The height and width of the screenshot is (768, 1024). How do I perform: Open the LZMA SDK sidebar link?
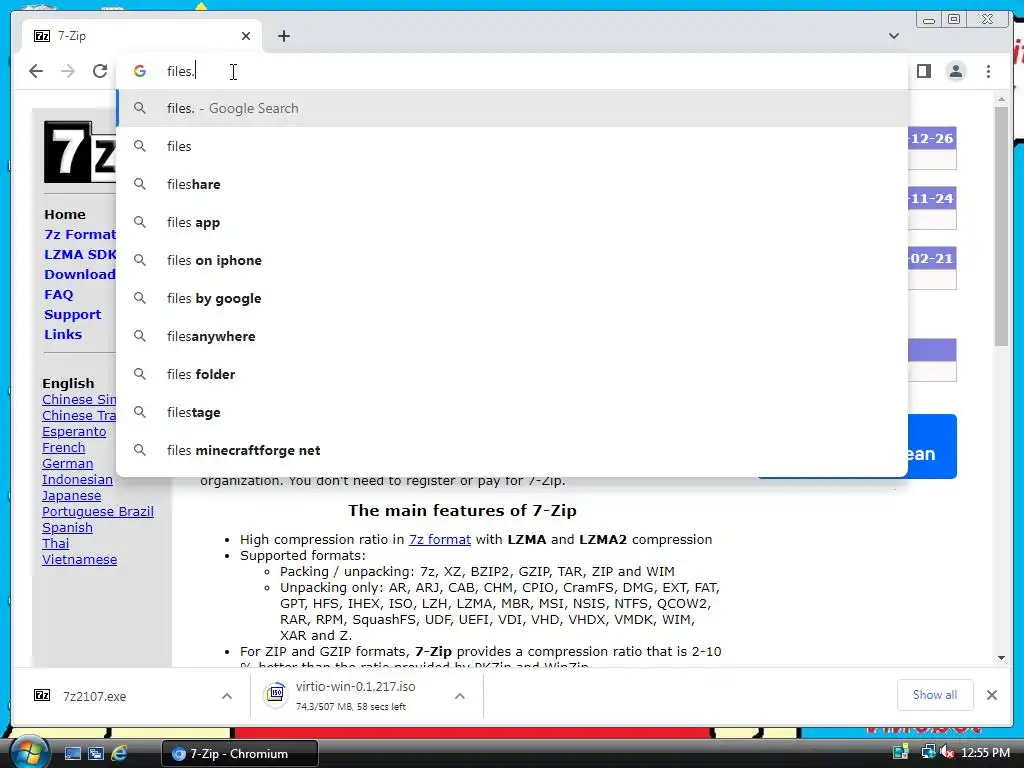(x=80, y=255)
